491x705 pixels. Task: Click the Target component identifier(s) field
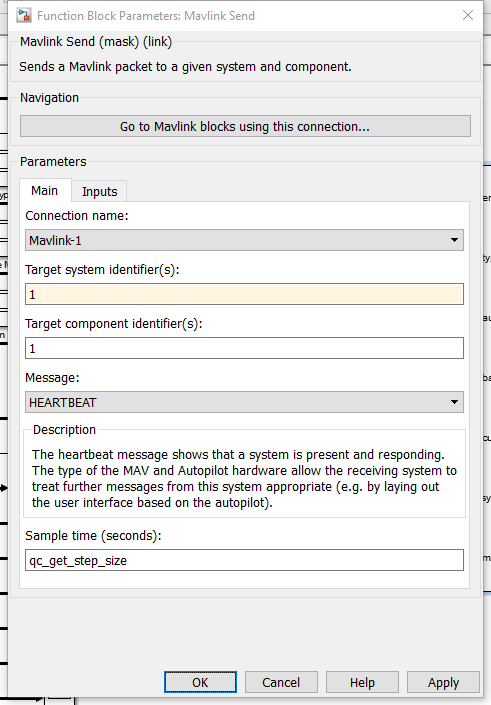(244, 348)
